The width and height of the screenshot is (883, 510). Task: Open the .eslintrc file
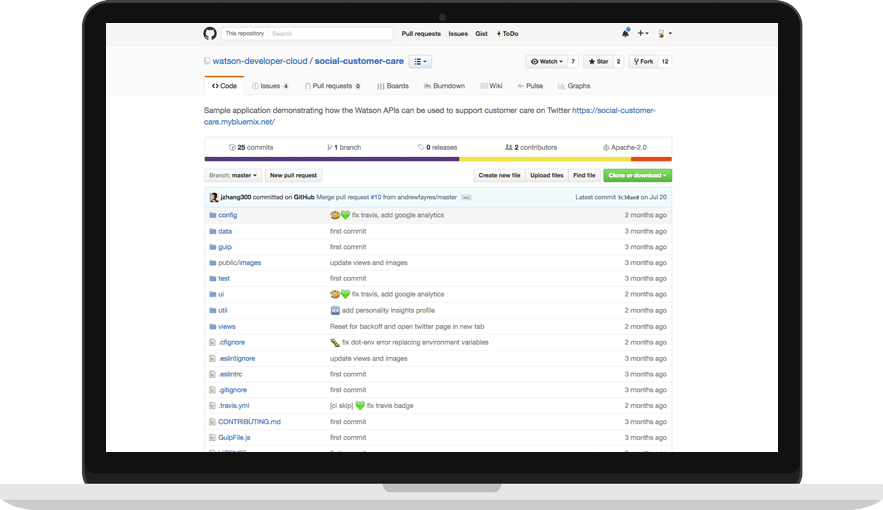(x=230, y=374)
